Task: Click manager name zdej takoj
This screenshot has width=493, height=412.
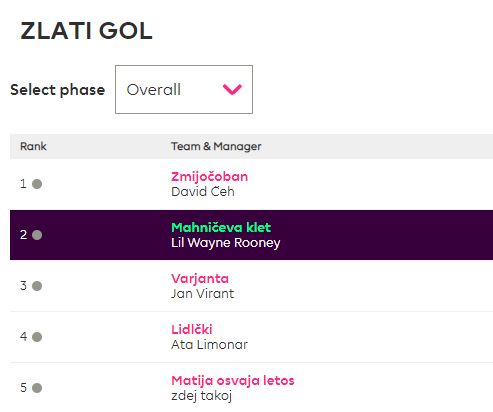Action: coord(201,396)
